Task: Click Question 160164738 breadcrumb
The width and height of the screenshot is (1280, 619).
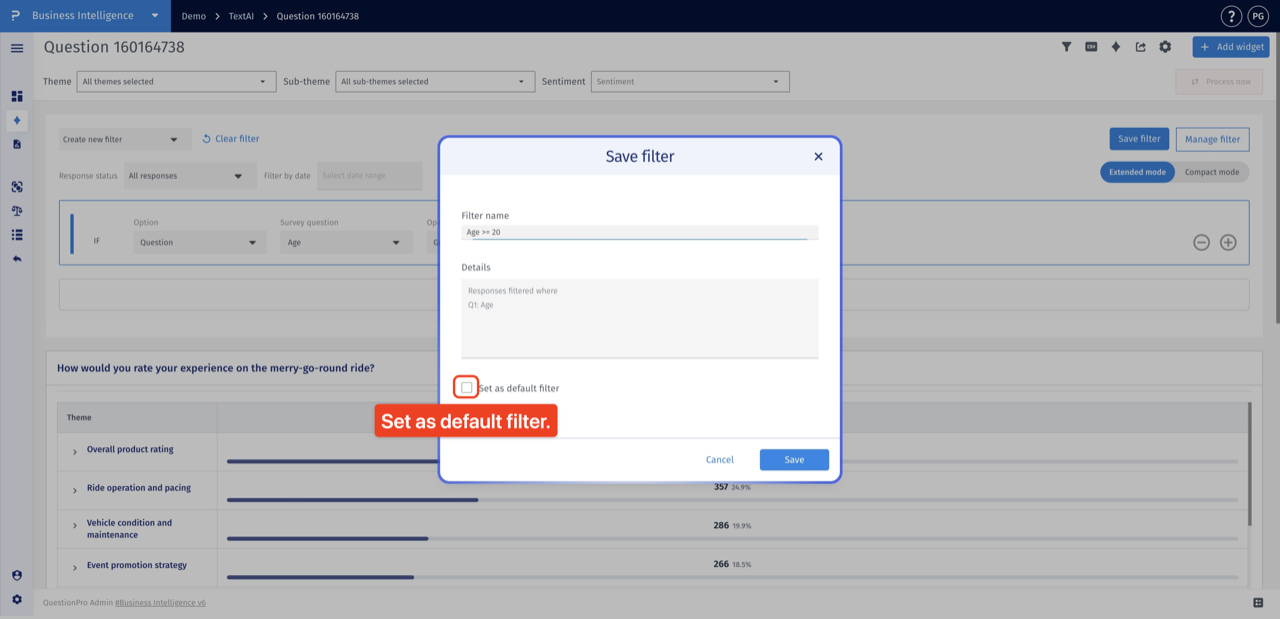Action: [317, 16]
